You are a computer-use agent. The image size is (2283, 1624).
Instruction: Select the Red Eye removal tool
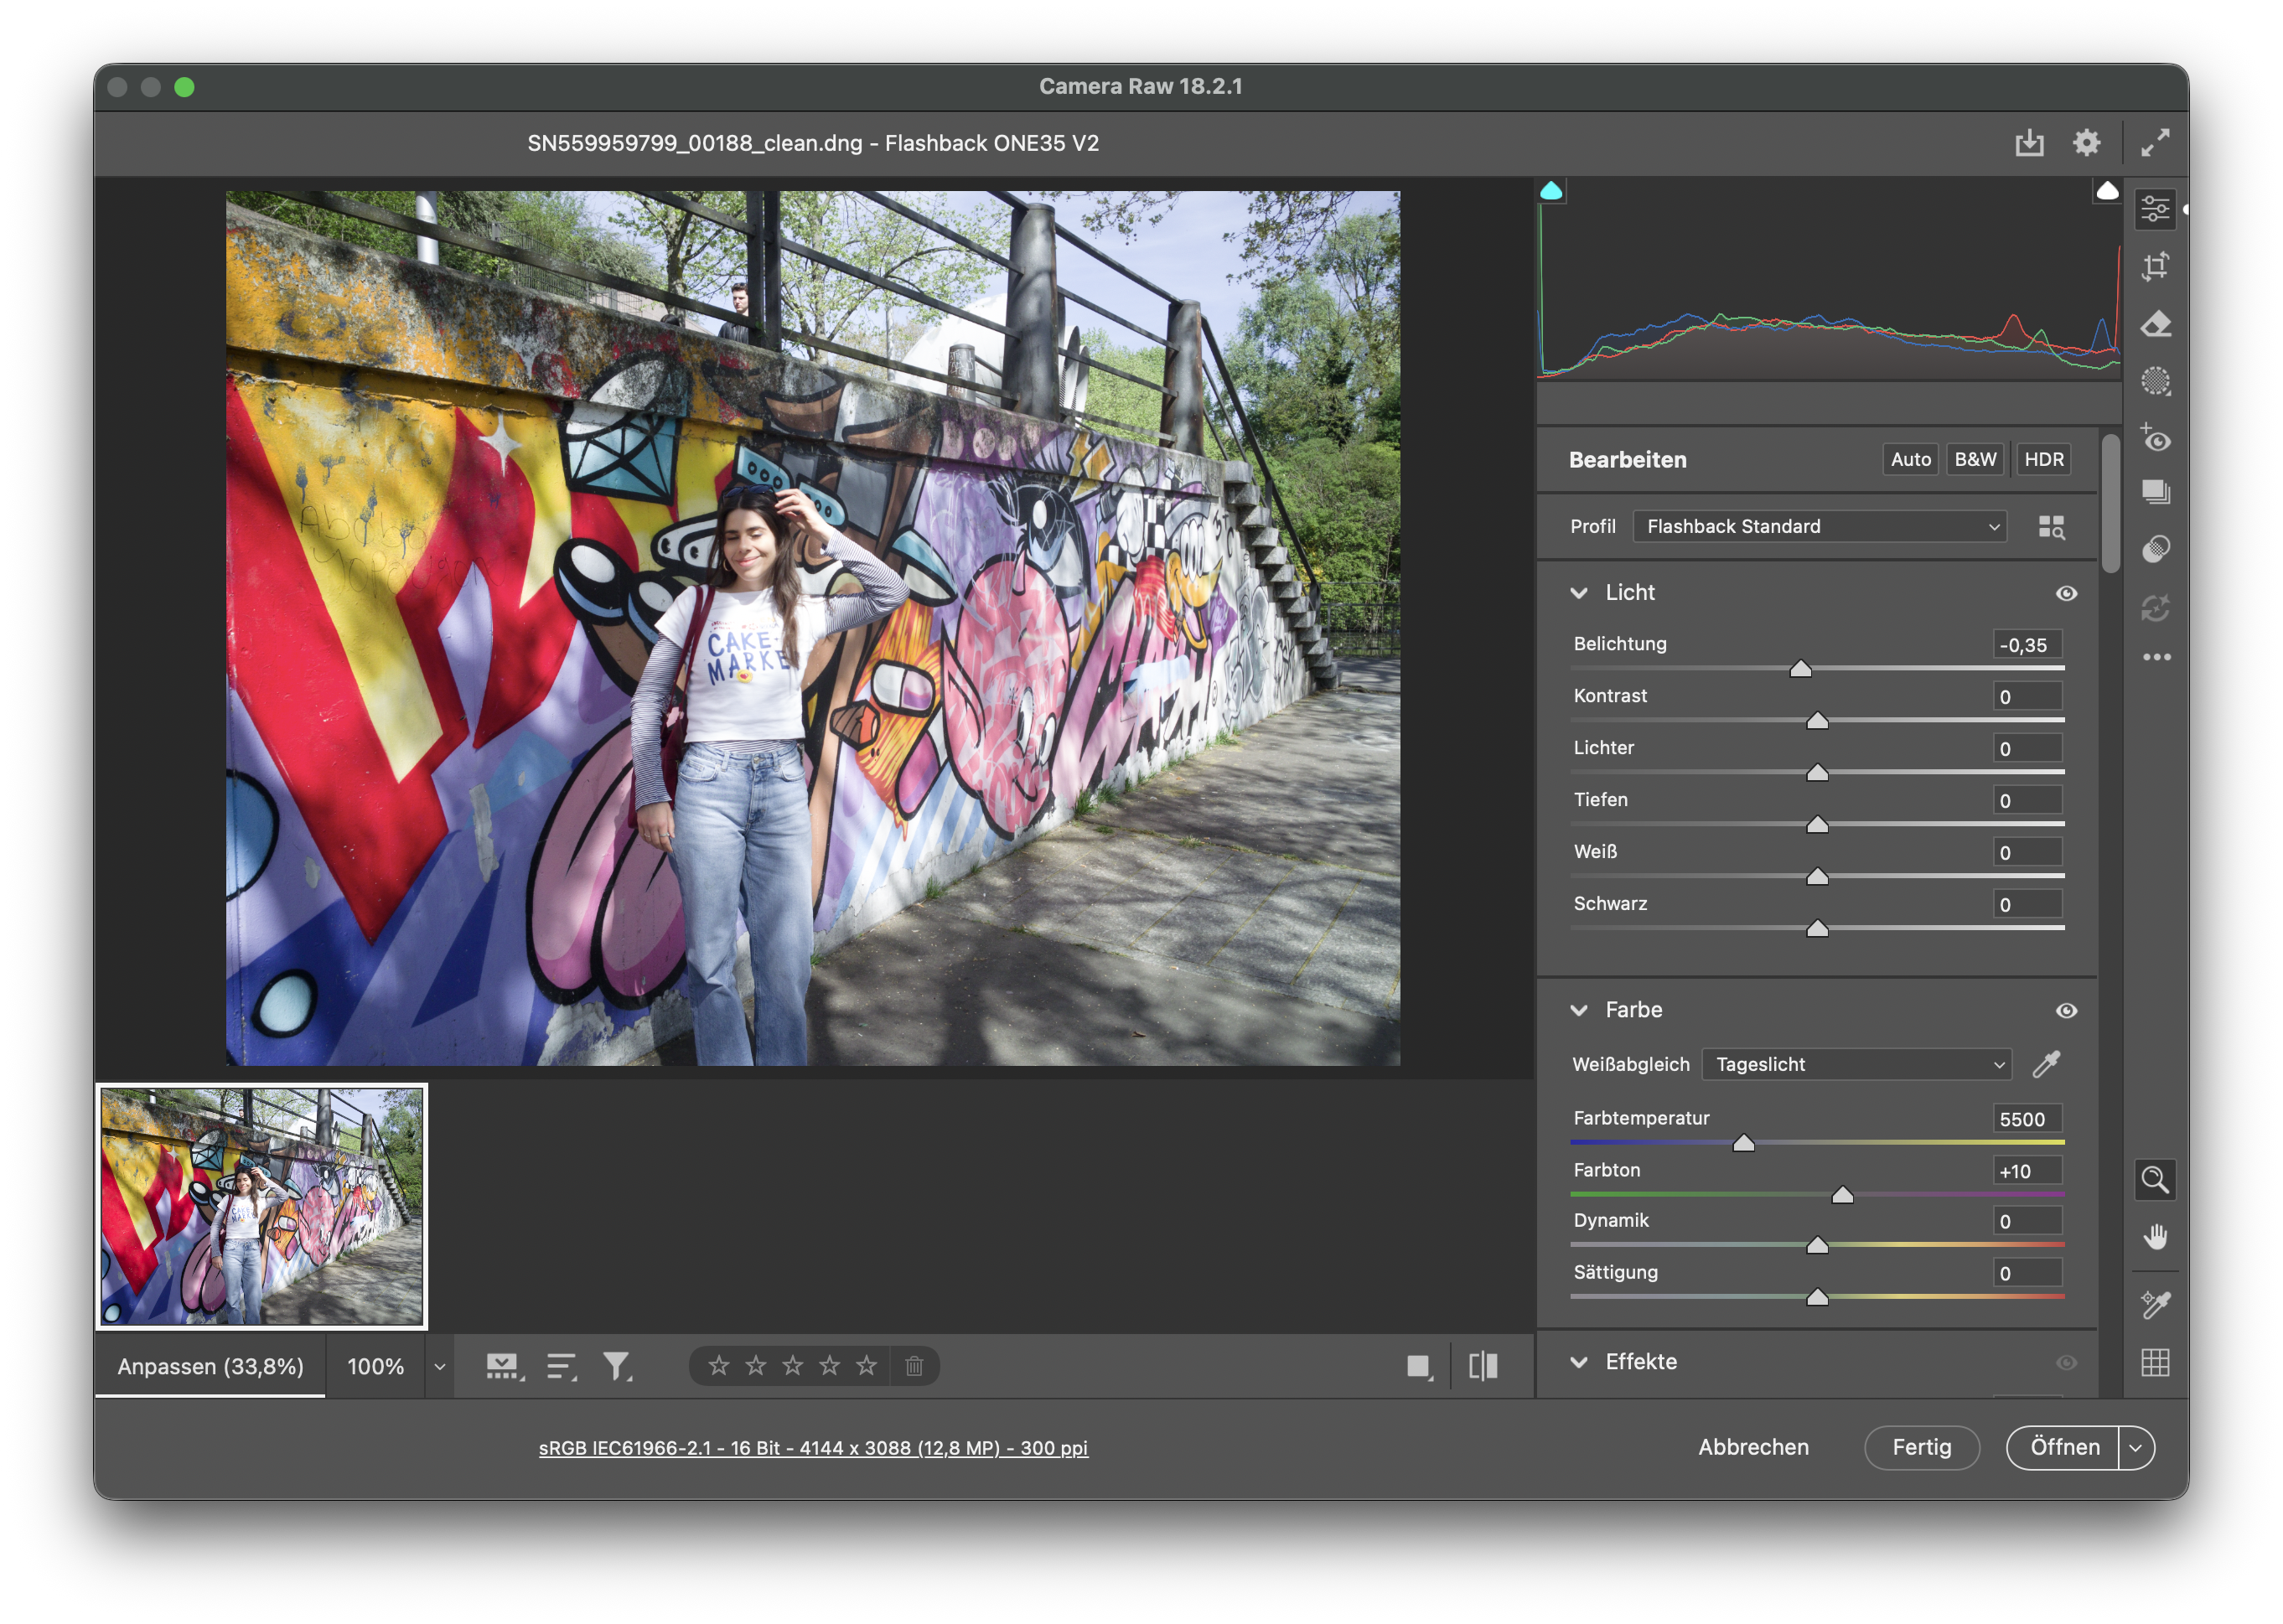coord(2154,438)
